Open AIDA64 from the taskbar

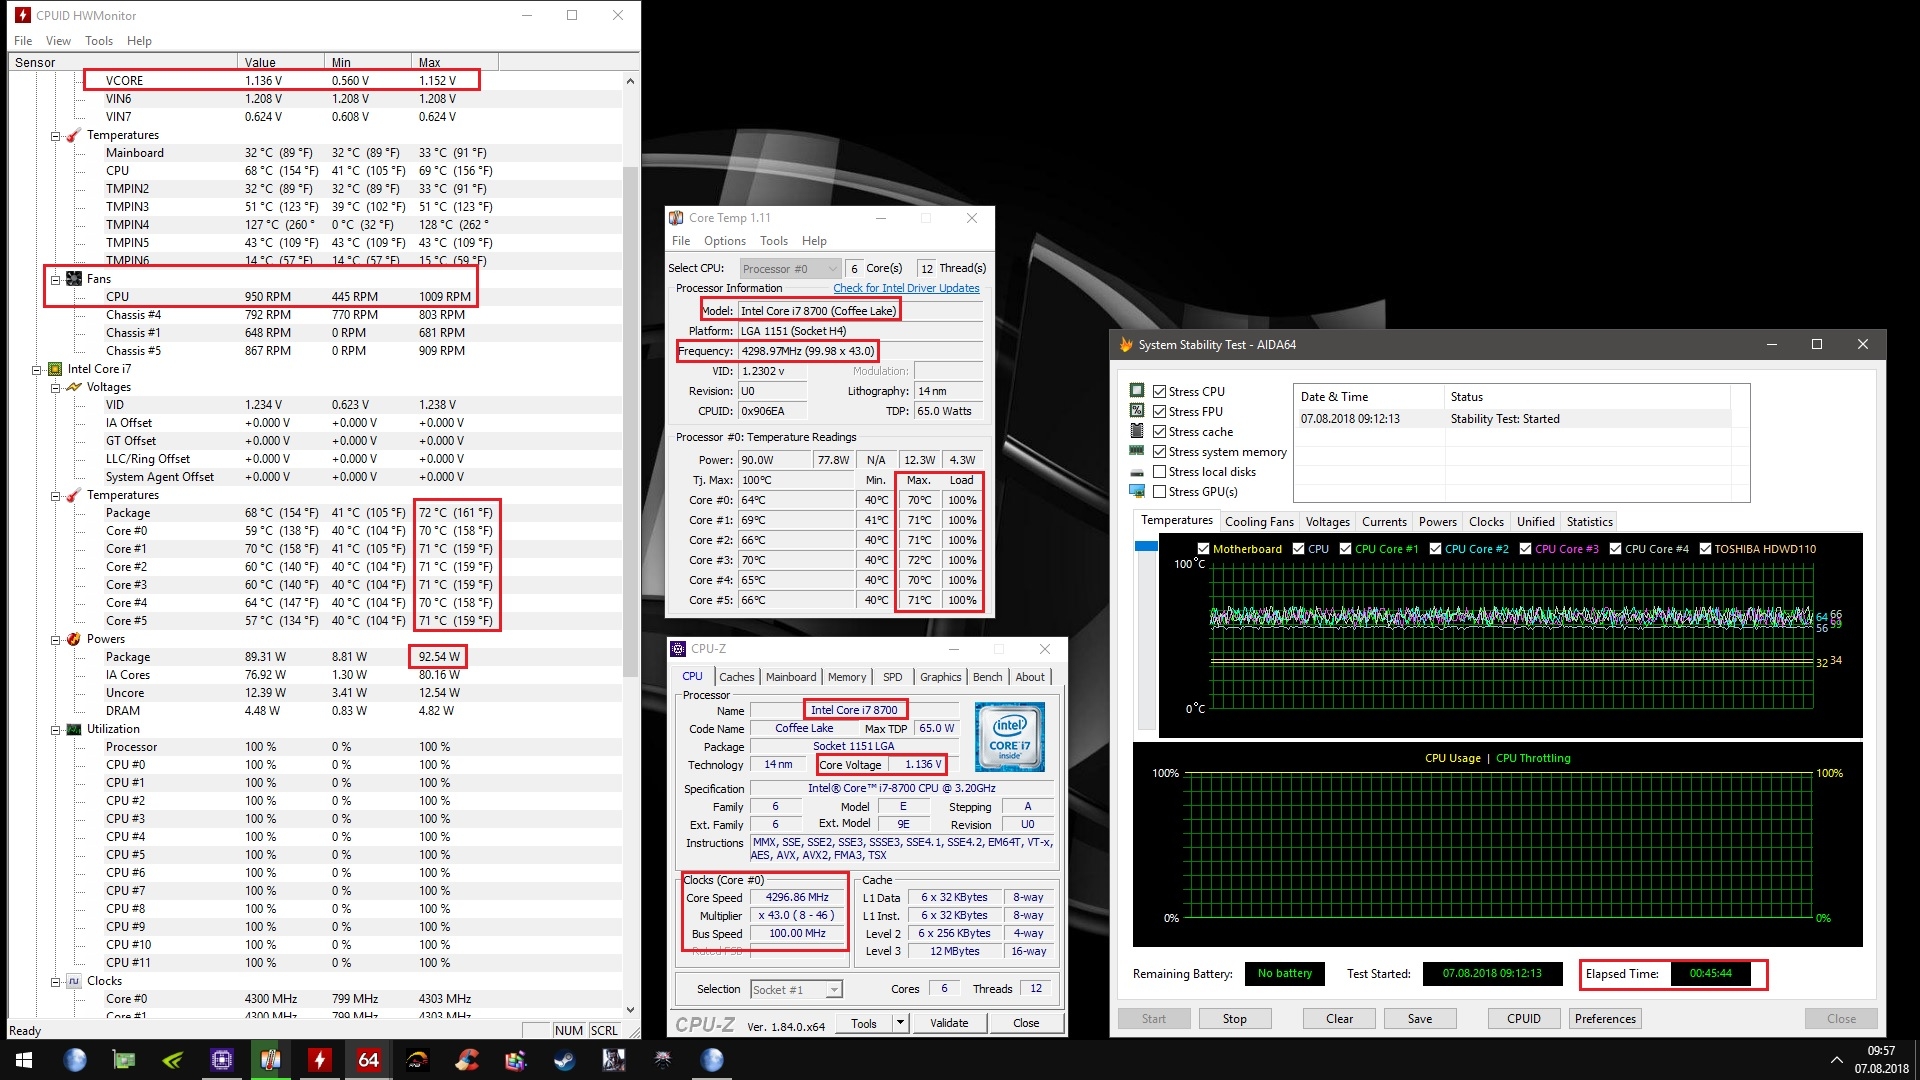(x=368, y=1060)
